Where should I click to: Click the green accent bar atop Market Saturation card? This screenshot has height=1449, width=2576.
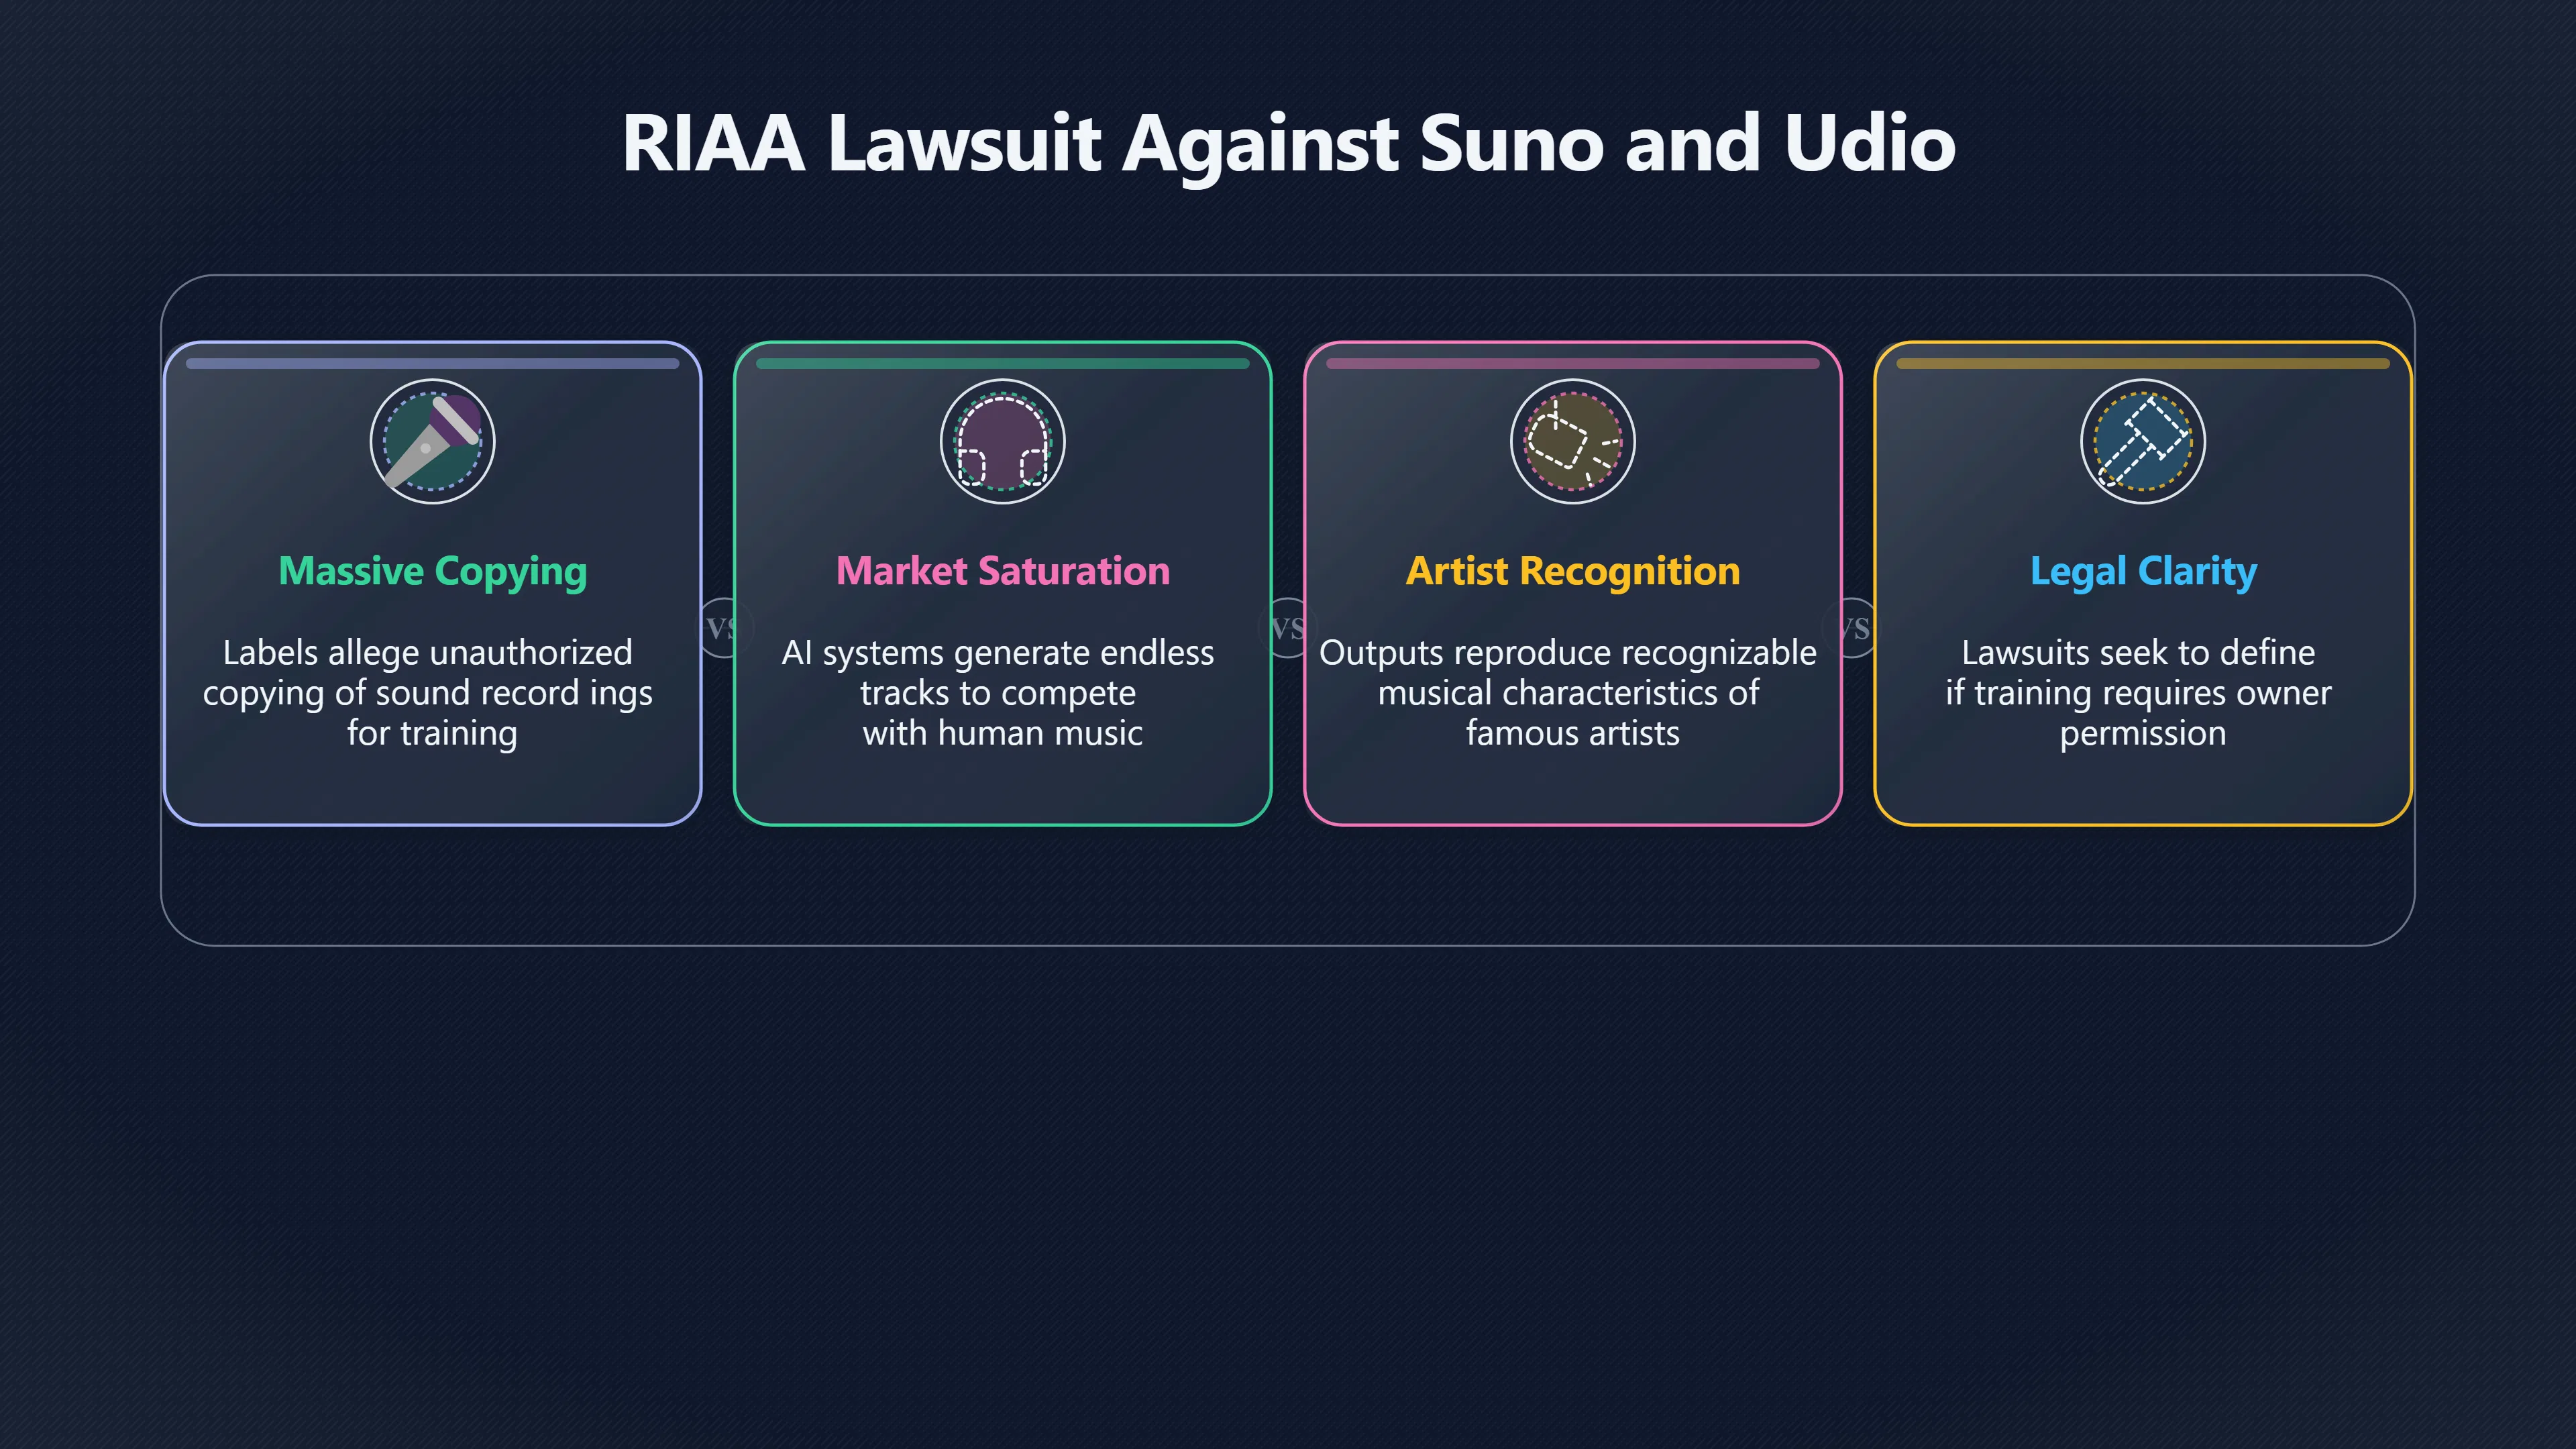(x=1002, y=364)
